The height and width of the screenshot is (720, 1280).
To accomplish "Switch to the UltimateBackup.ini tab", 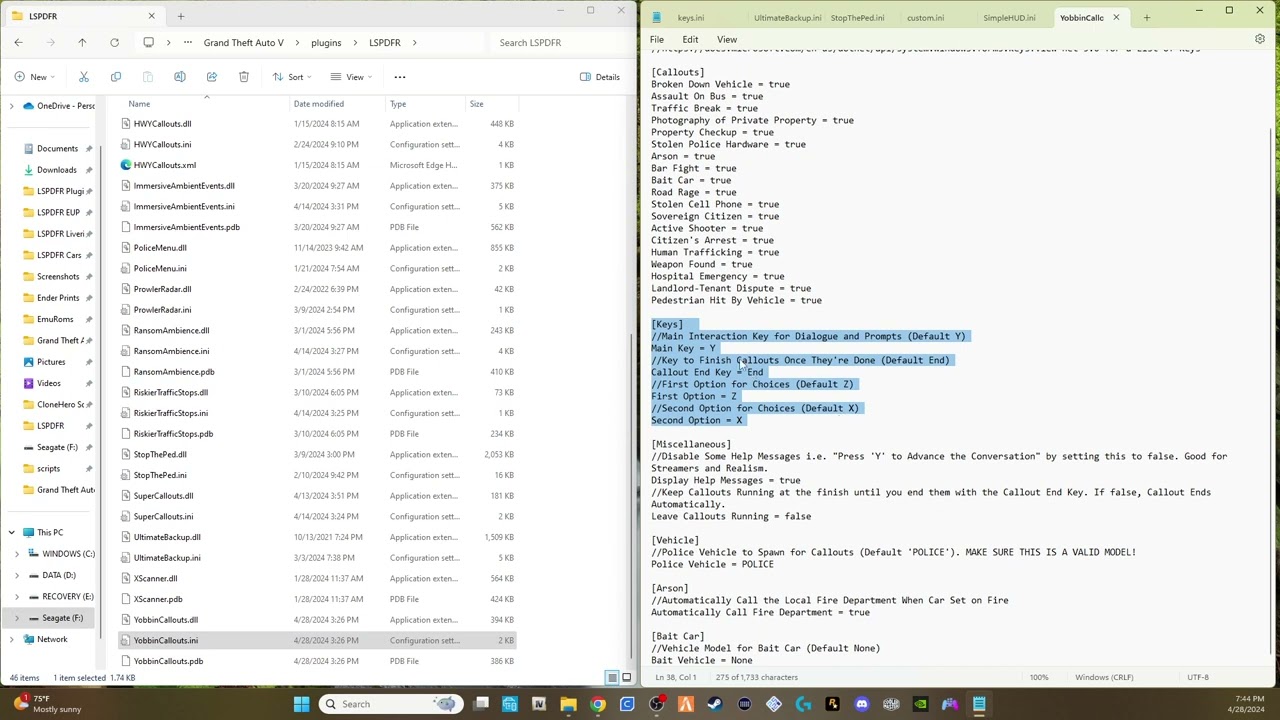I will point(788,18).
